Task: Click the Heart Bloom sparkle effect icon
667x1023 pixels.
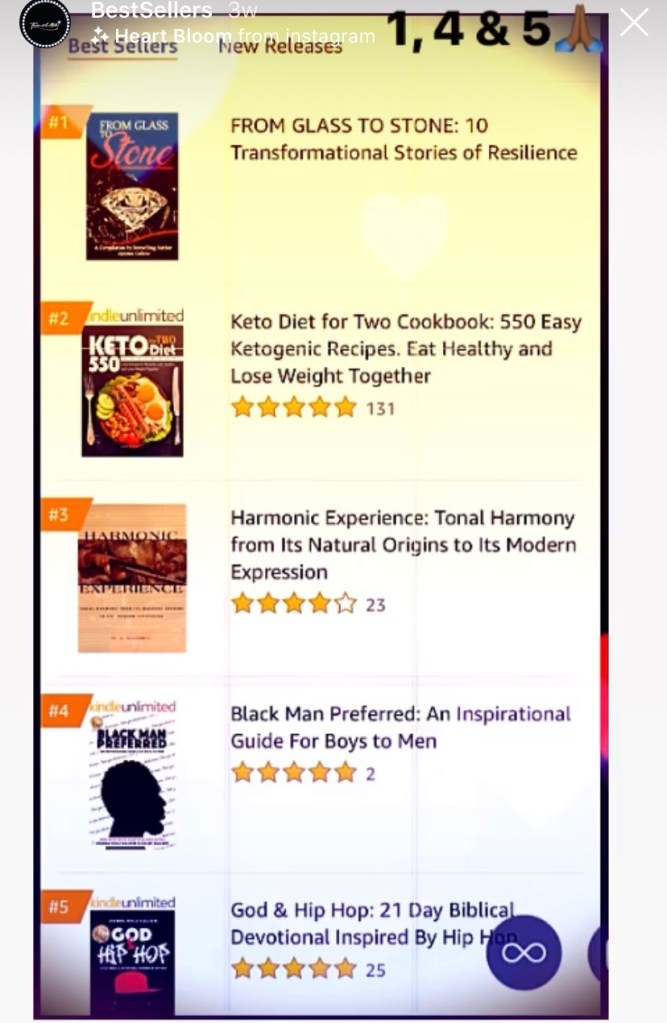Action: (100, 35)
